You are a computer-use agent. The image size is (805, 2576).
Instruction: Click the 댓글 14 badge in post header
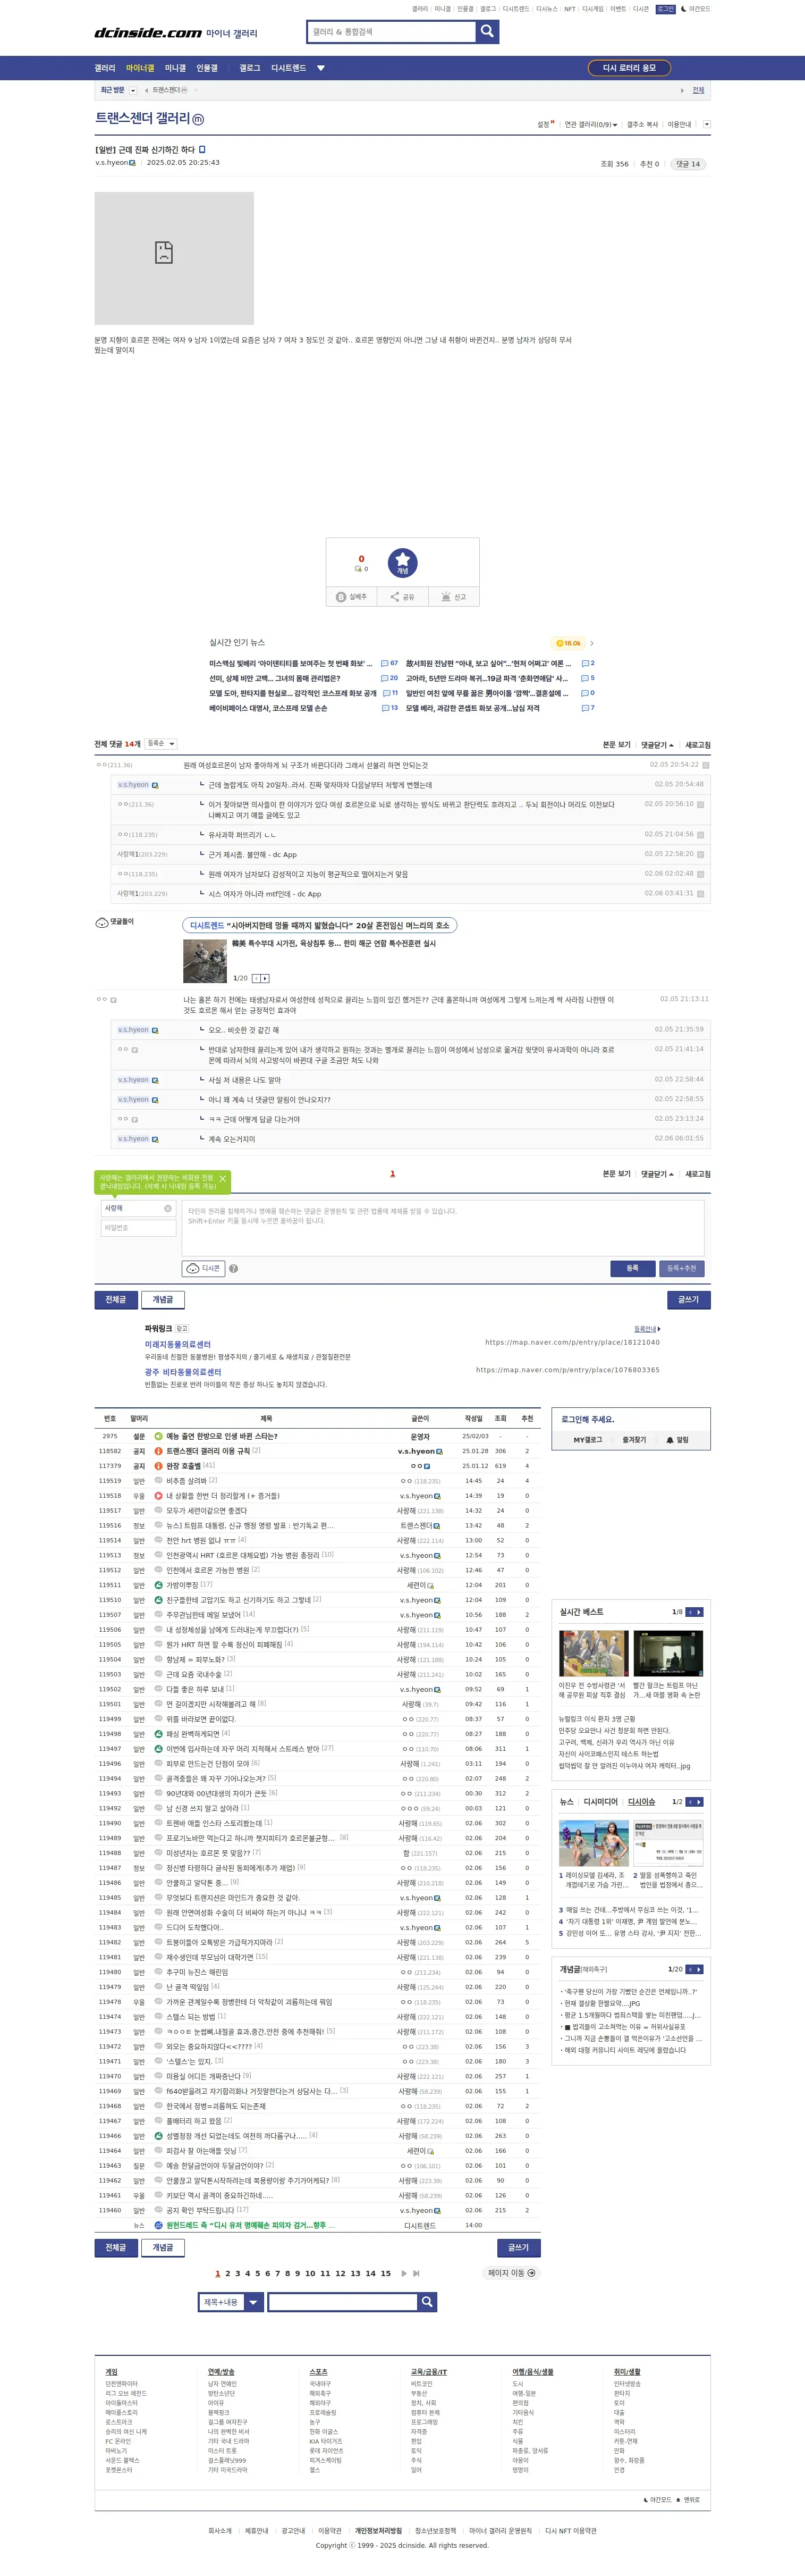point(687,164)
